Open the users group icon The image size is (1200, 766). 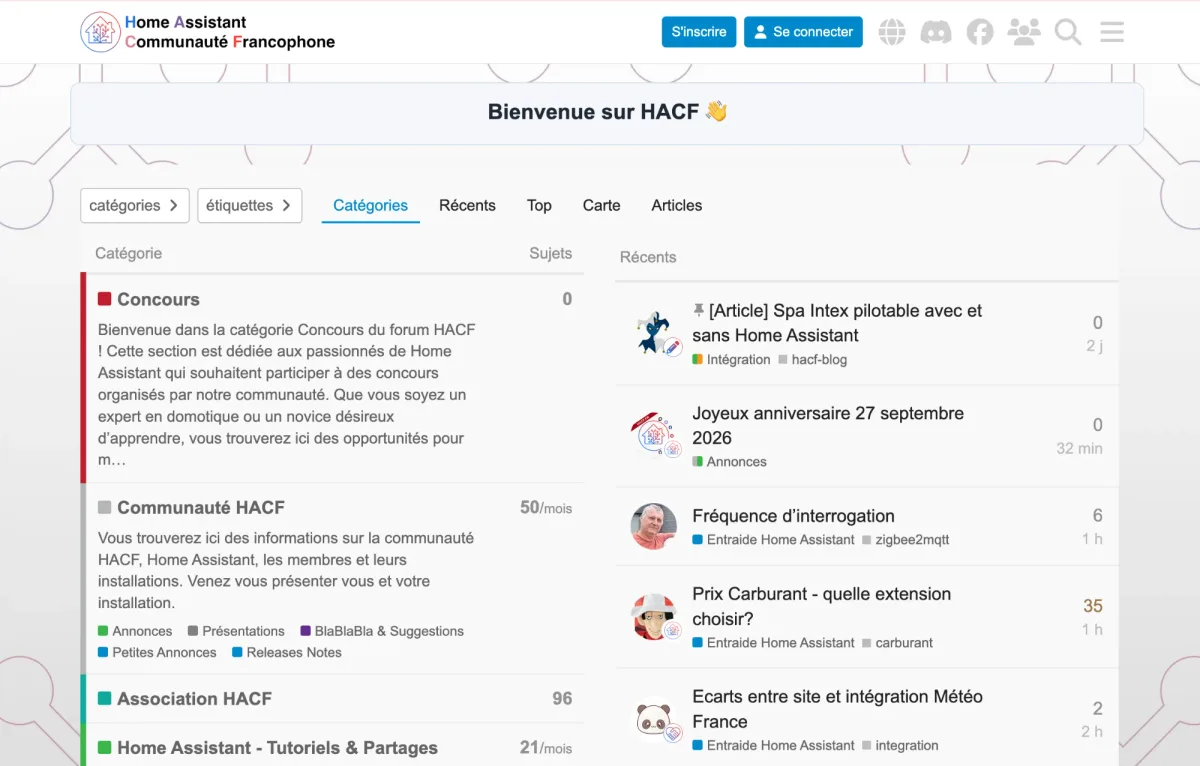pyautogui.click(x=1024, y=32)
